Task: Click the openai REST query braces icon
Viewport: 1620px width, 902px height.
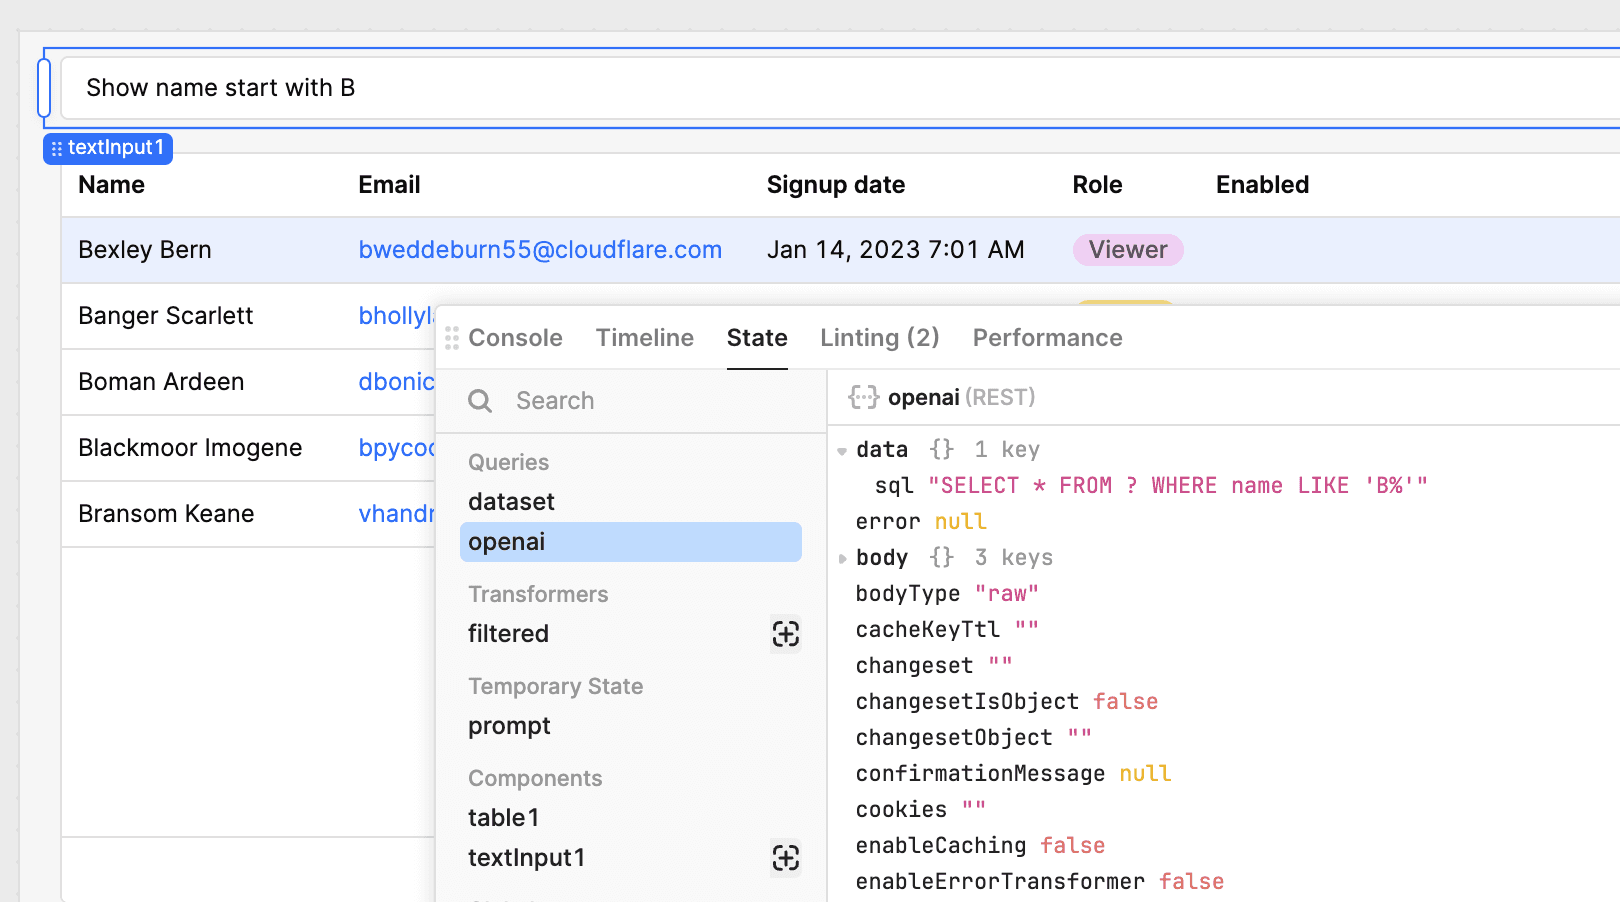Action: coord(863,398)
